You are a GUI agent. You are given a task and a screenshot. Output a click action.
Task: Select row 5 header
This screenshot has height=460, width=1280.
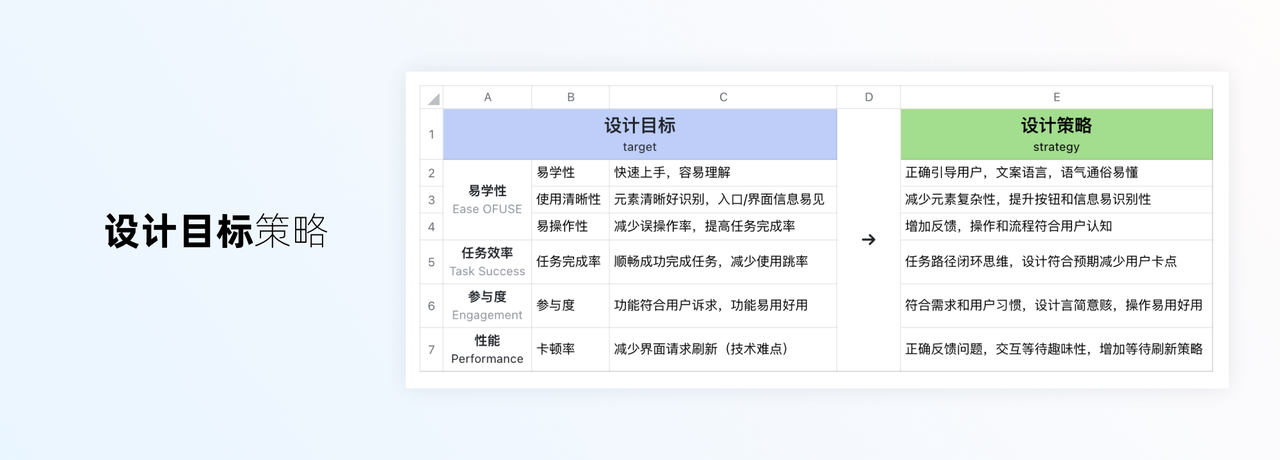pyautogui.click(x=432, y=262)
